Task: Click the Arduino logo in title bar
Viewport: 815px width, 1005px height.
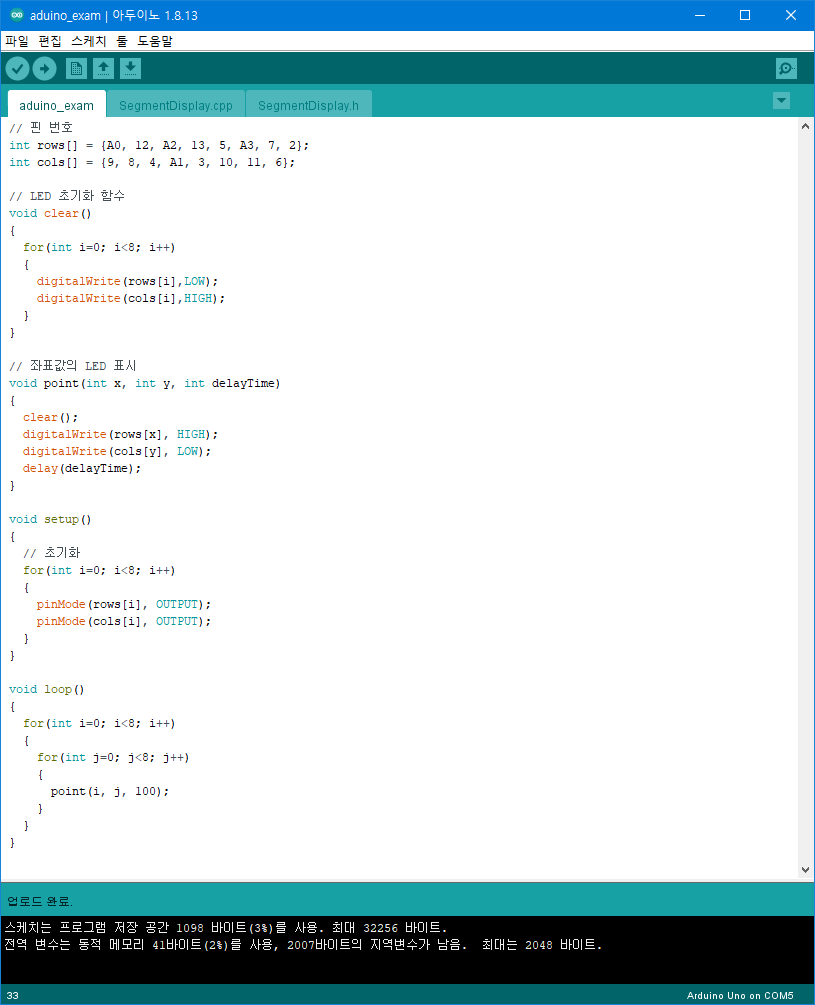Action: pos(17,15)
